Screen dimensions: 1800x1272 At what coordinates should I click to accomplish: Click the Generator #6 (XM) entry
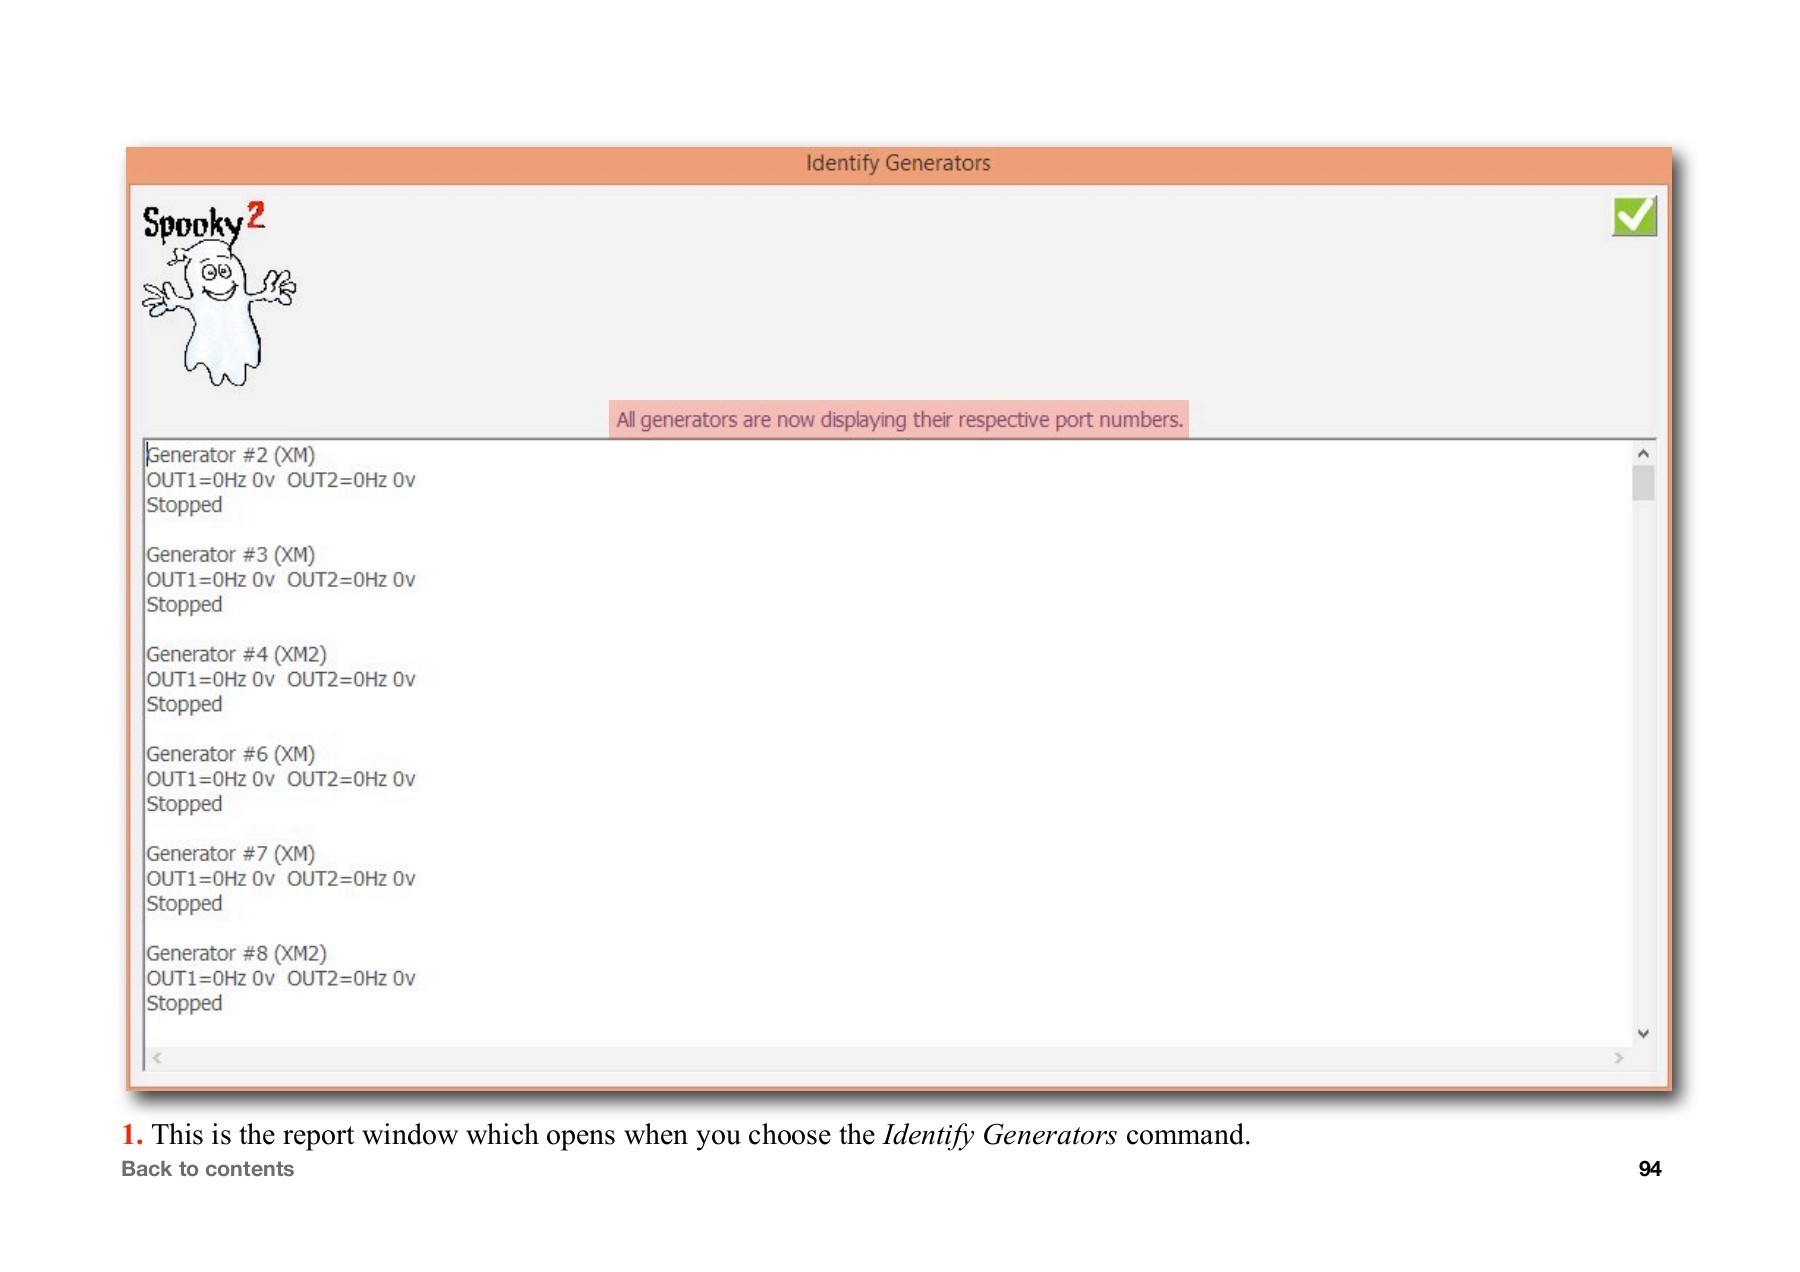click(231, 754)
